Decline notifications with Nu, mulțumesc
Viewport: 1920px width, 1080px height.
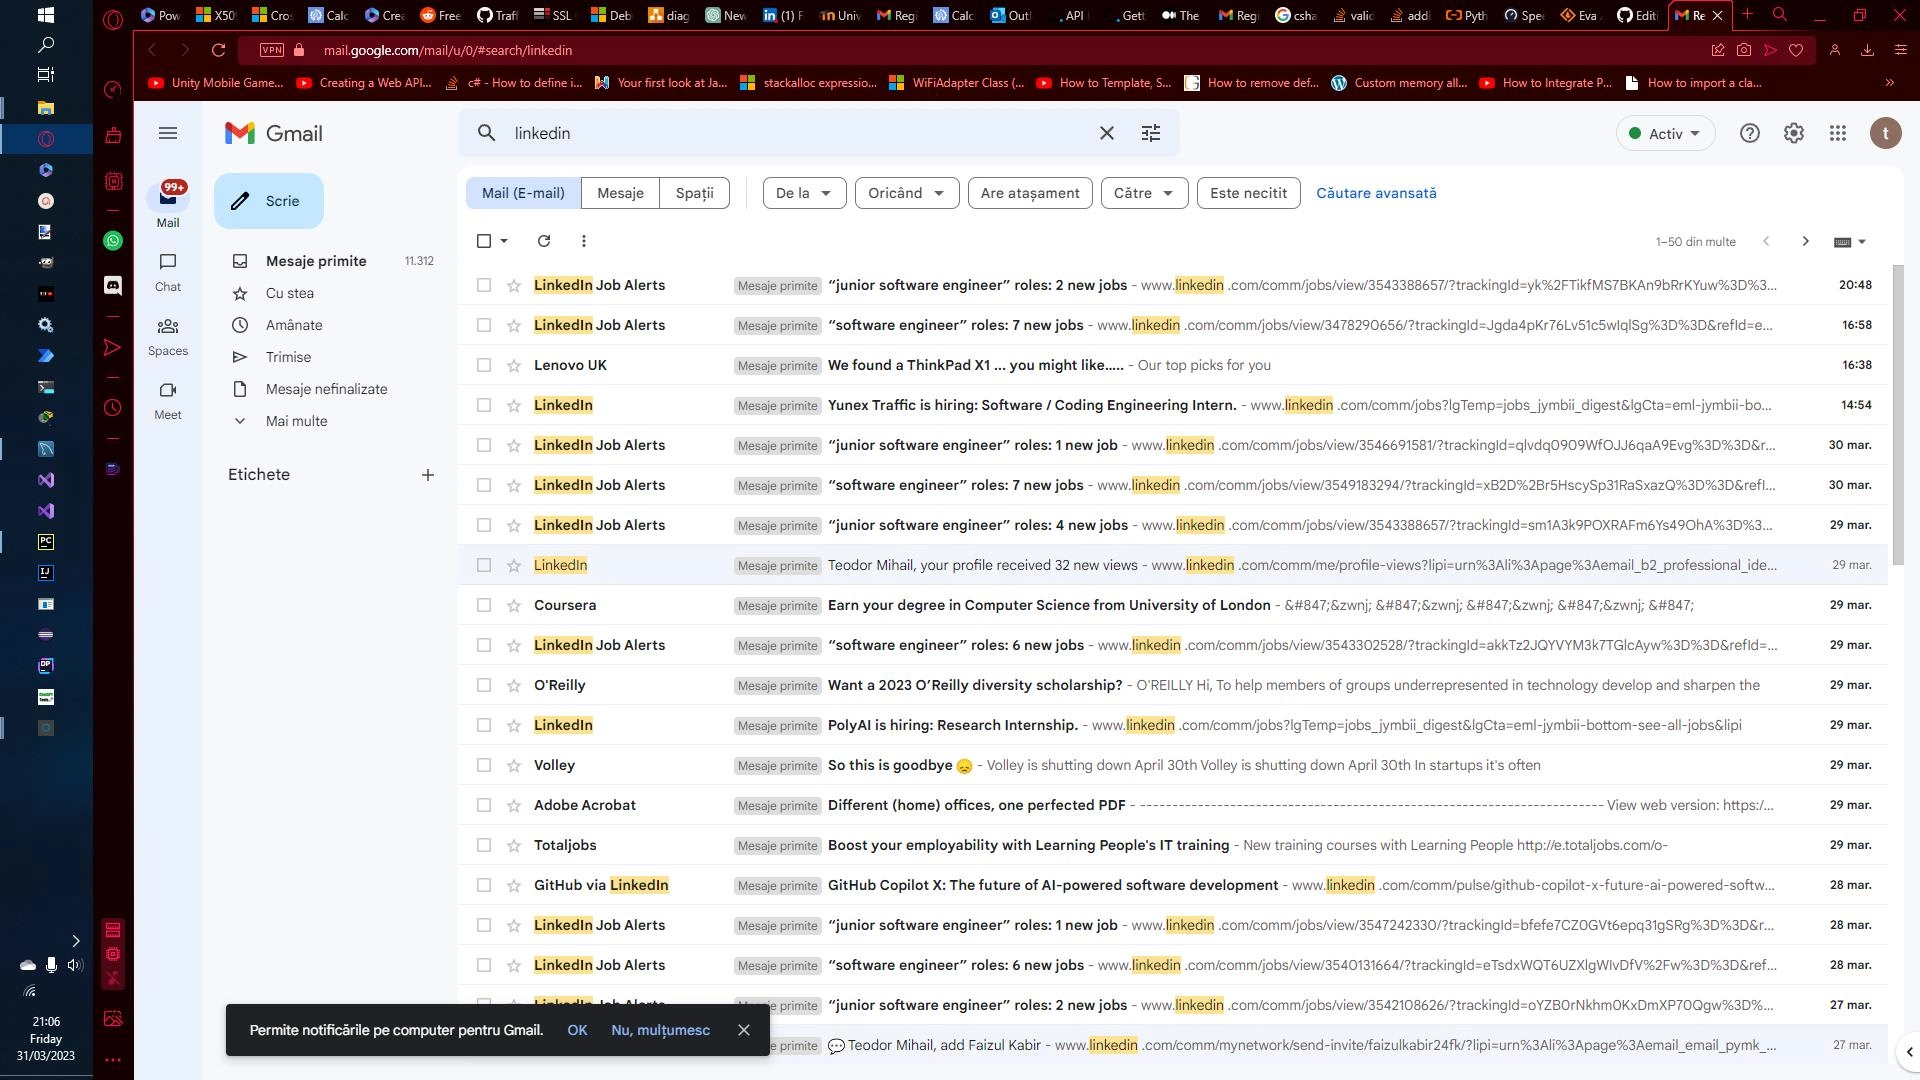pos(660,1030)
